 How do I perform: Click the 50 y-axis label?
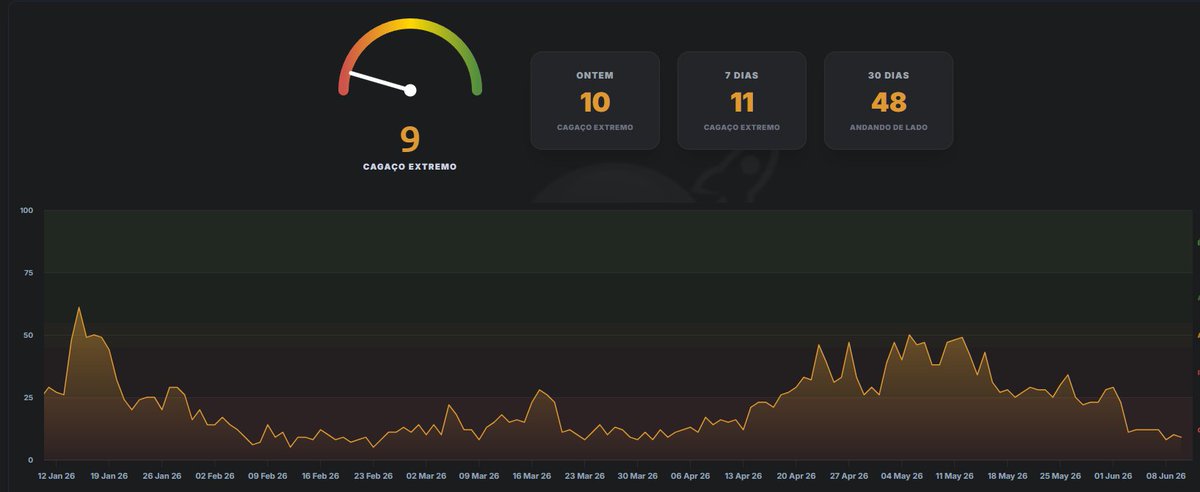tap(29, 335)
